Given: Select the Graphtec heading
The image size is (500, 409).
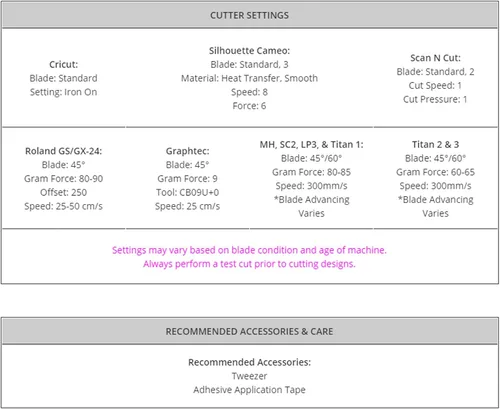Looking at the screenshot, I should pyautogui.click(x=187, y=151).
